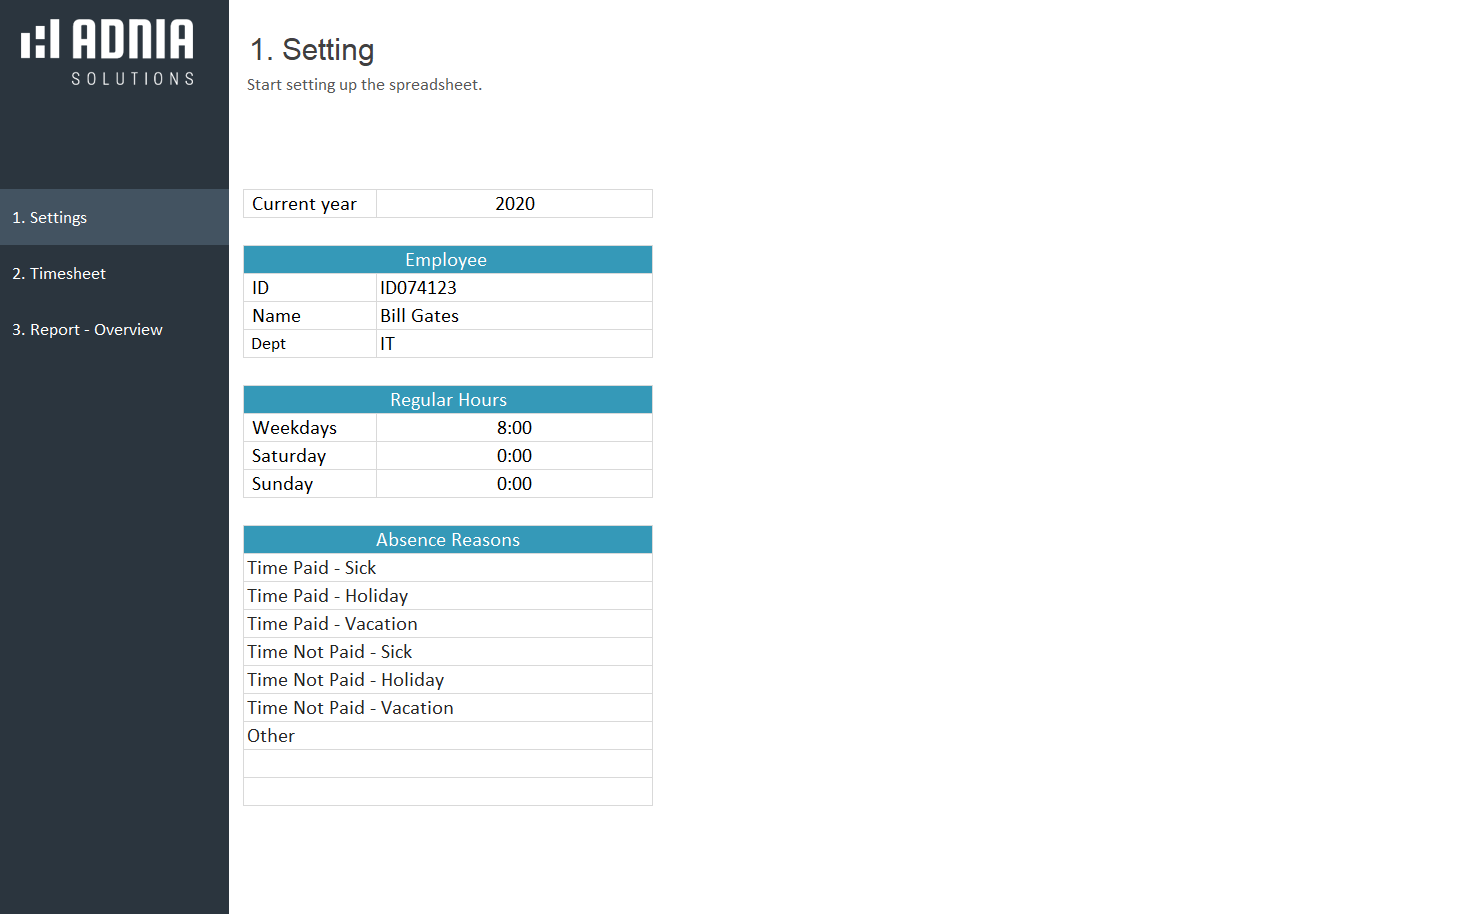This screenshot has width=1481, height=914.
Task: Select the Absence Reasons table header
Action: coord(447,540)
